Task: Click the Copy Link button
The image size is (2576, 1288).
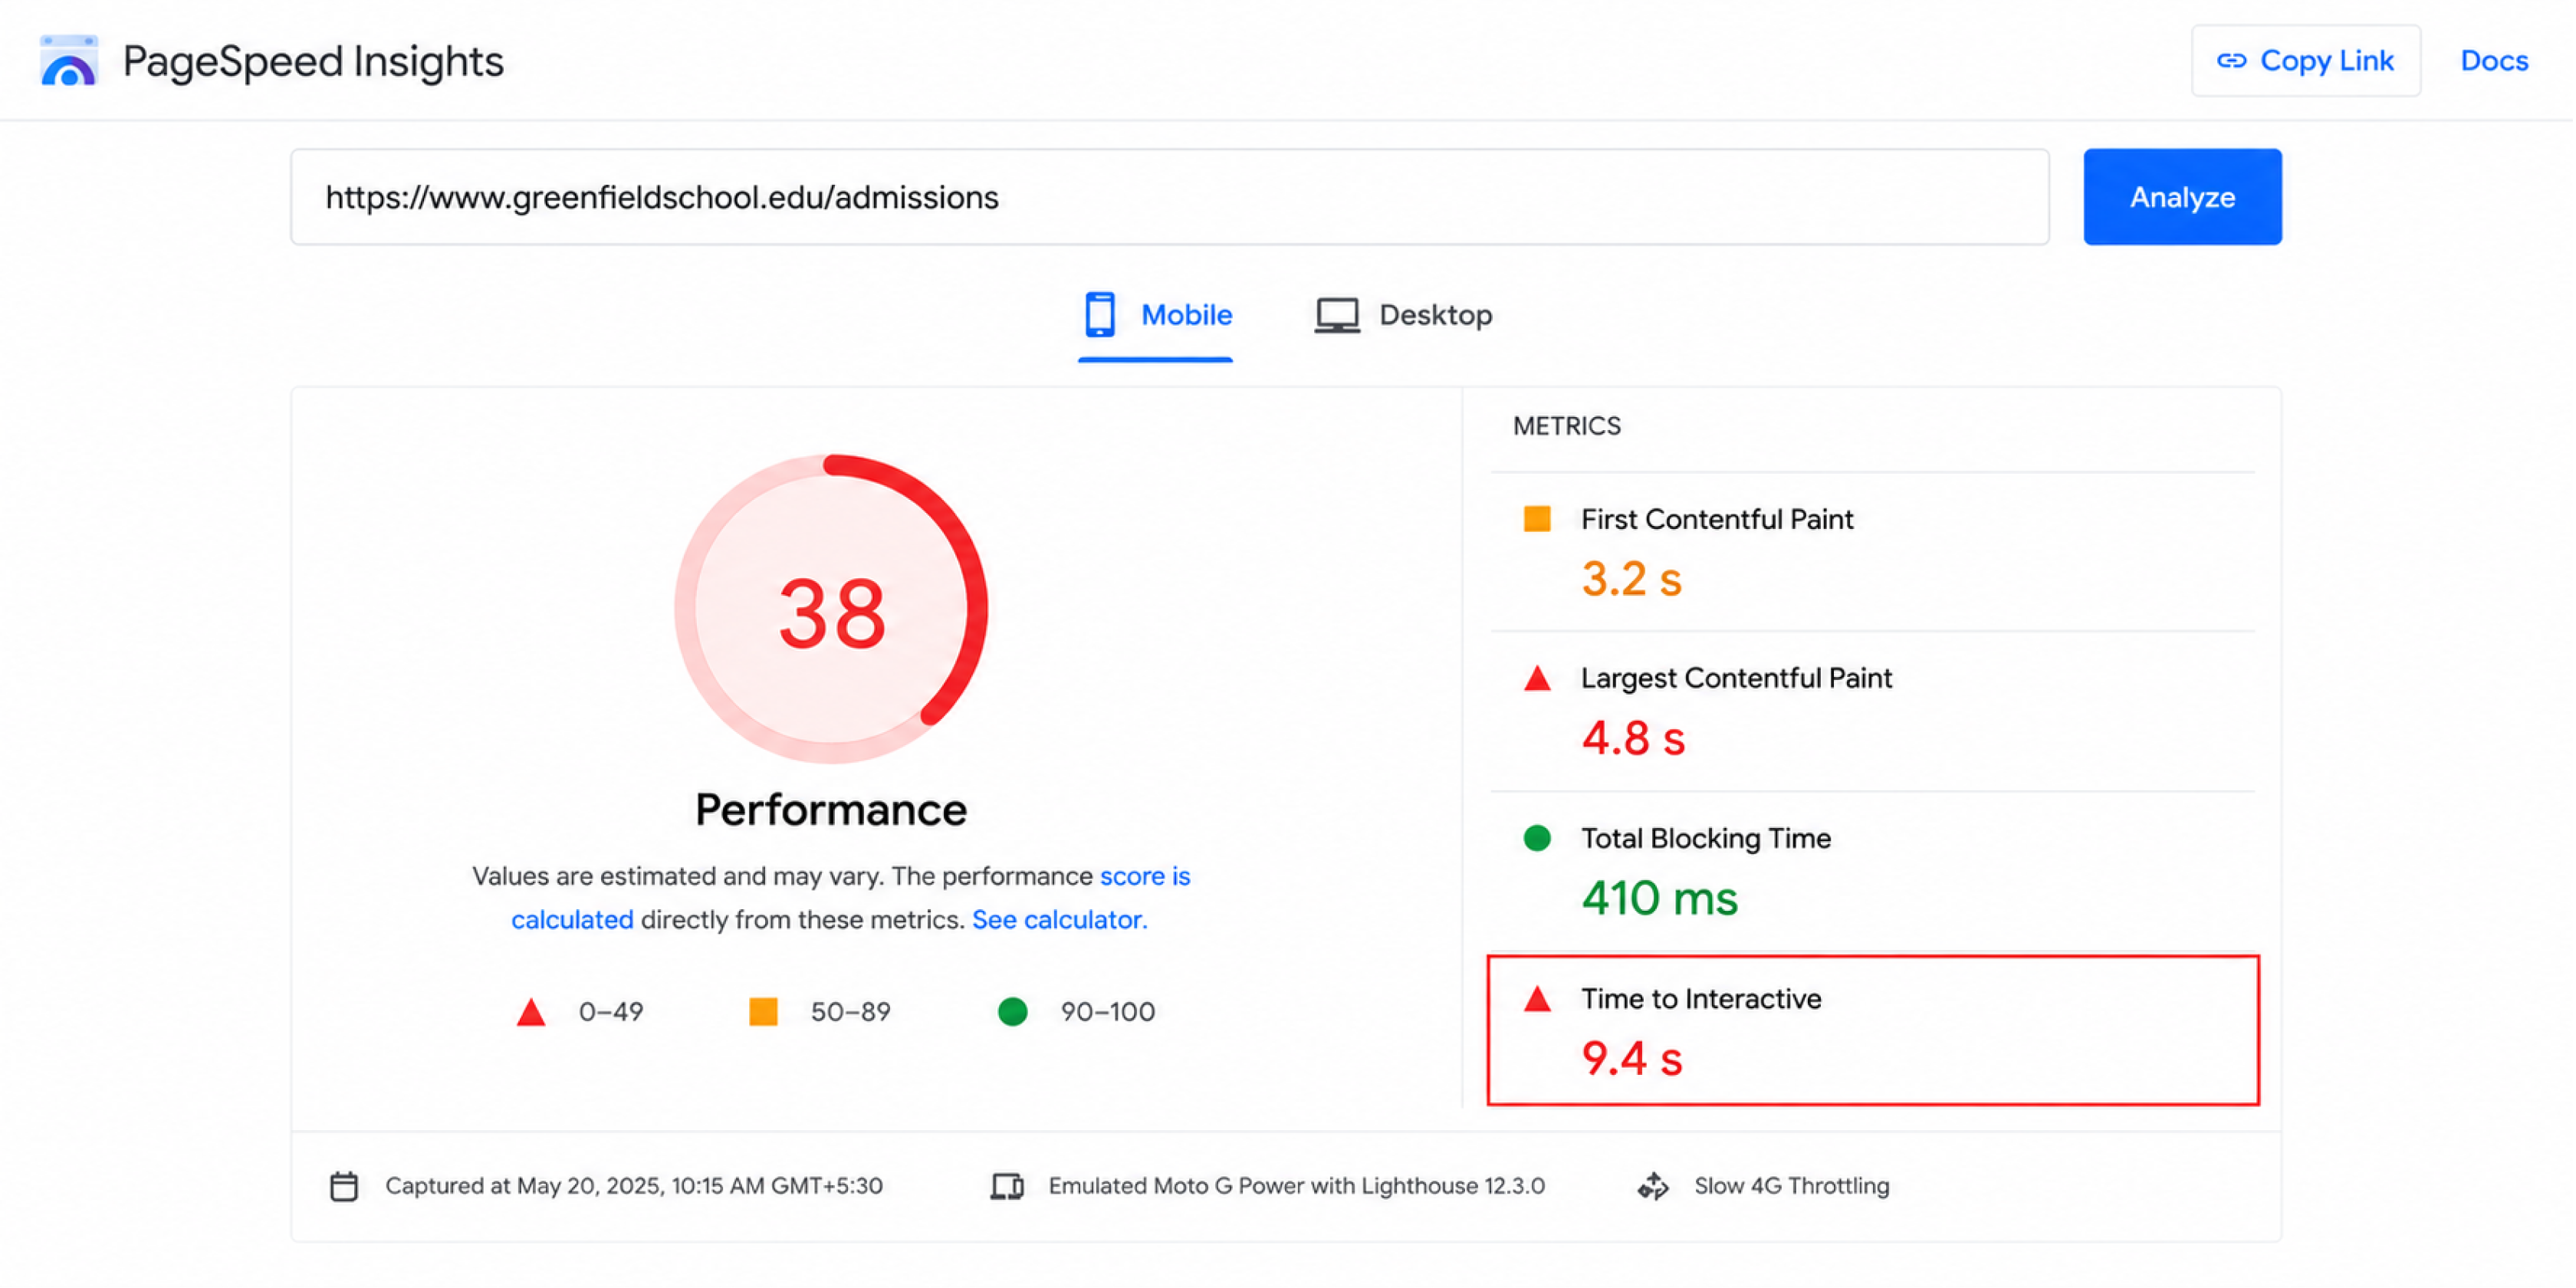Action: click(2306, 61)
